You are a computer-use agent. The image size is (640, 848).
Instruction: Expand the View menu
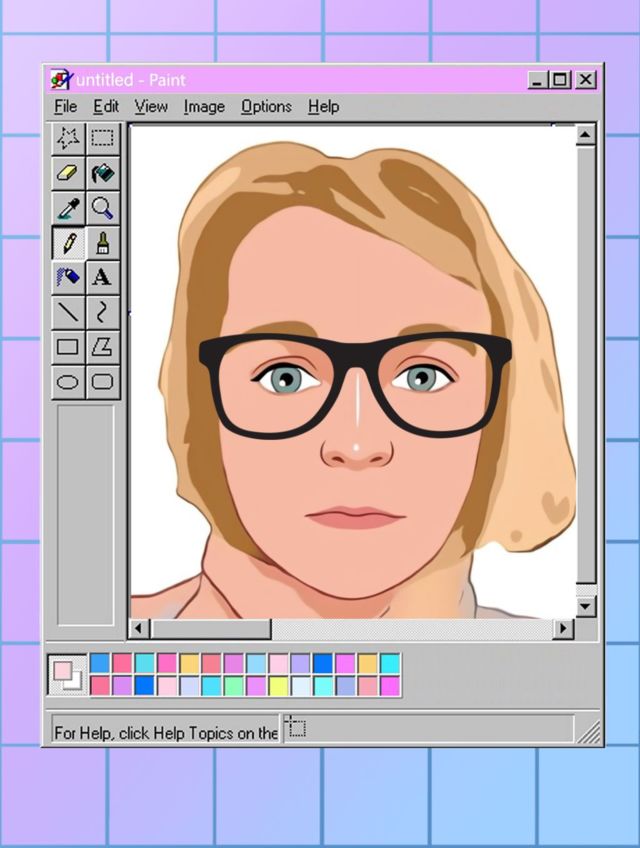coord(151,106)
